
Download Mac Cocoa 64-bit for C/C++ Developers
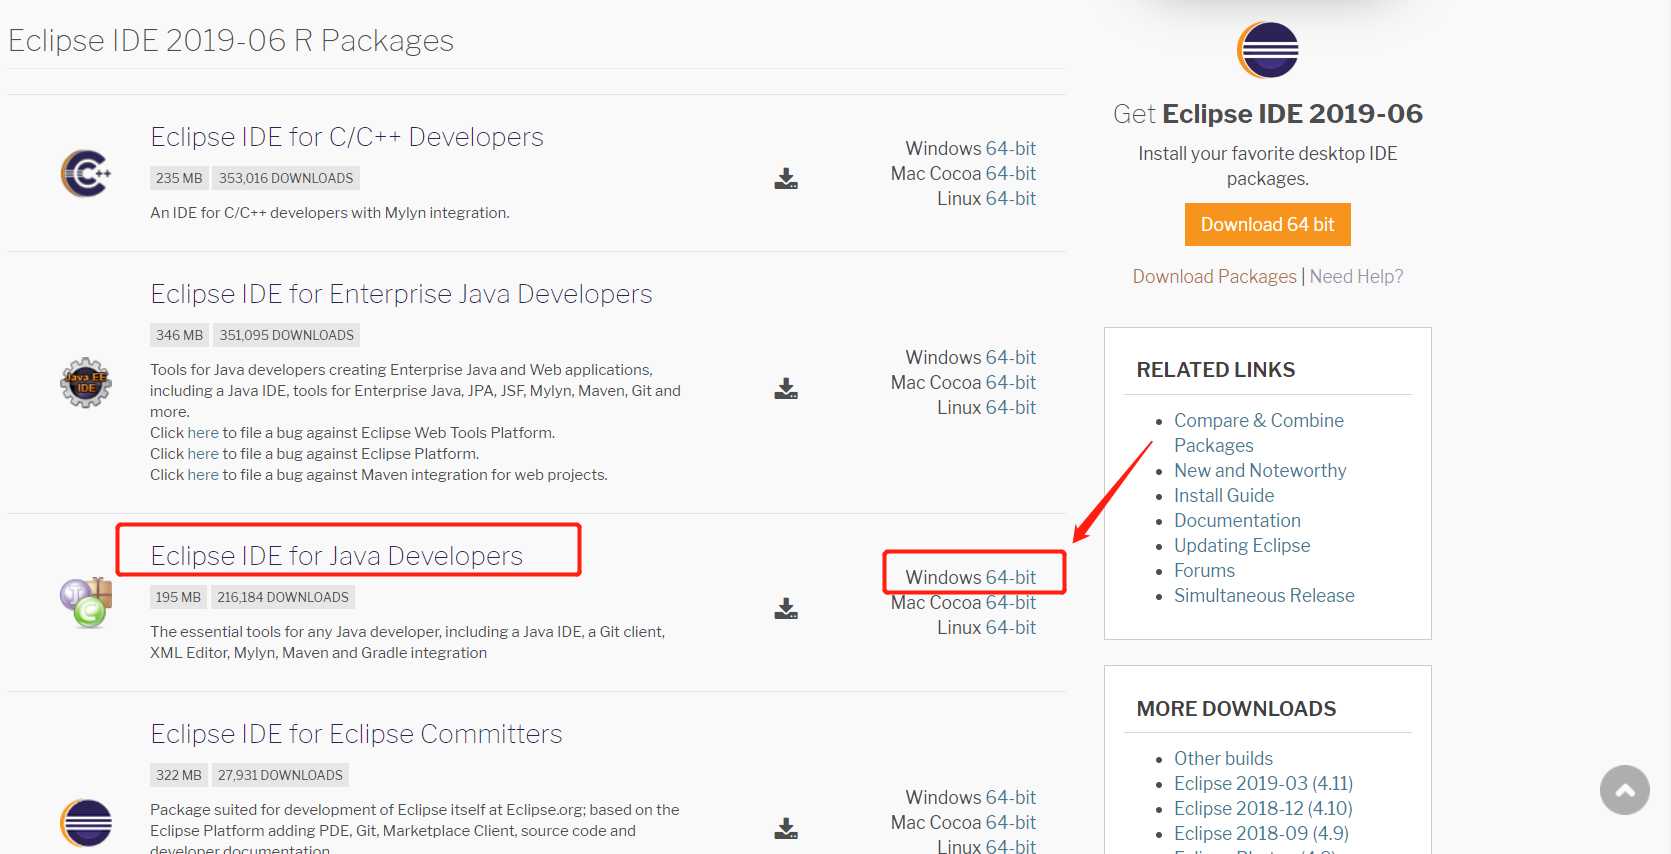pos(1011,173)
